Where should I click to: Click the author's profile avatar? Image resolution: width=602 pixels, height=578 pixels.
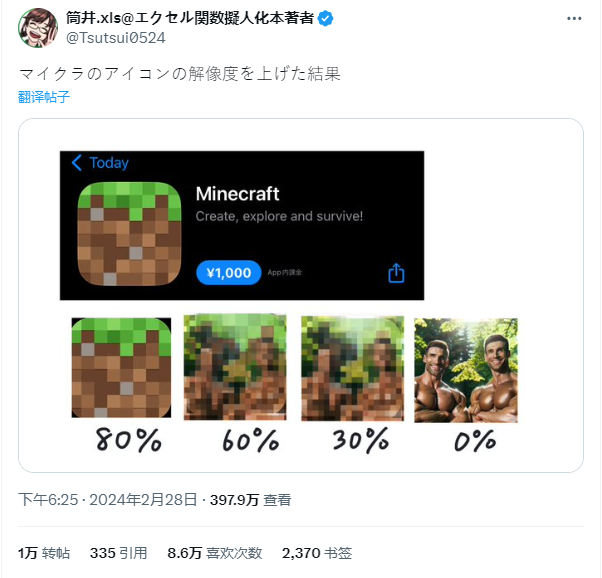[x=38, y=28]
